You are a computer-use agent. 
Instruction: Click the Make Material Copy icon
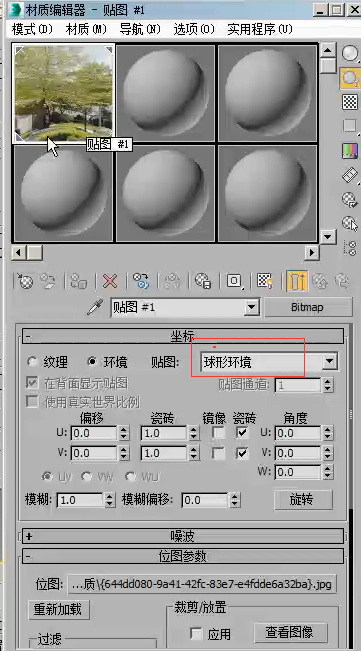click(141, 281)
